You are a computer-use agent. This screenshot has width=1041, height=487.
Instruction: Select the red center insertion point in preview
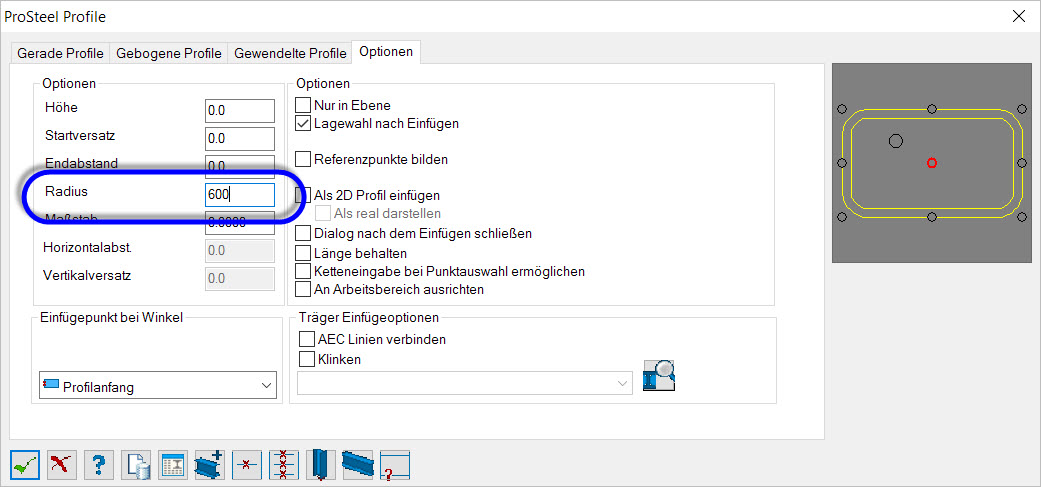coord(931,163)
